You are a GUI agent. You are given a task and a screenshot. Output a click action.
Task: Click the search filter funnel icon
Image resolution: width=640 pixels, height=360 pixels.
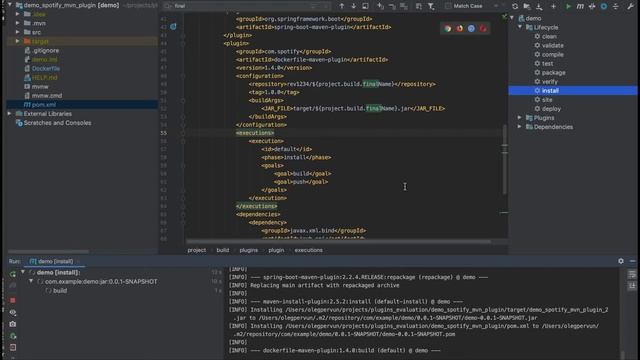tap(431, 6)
